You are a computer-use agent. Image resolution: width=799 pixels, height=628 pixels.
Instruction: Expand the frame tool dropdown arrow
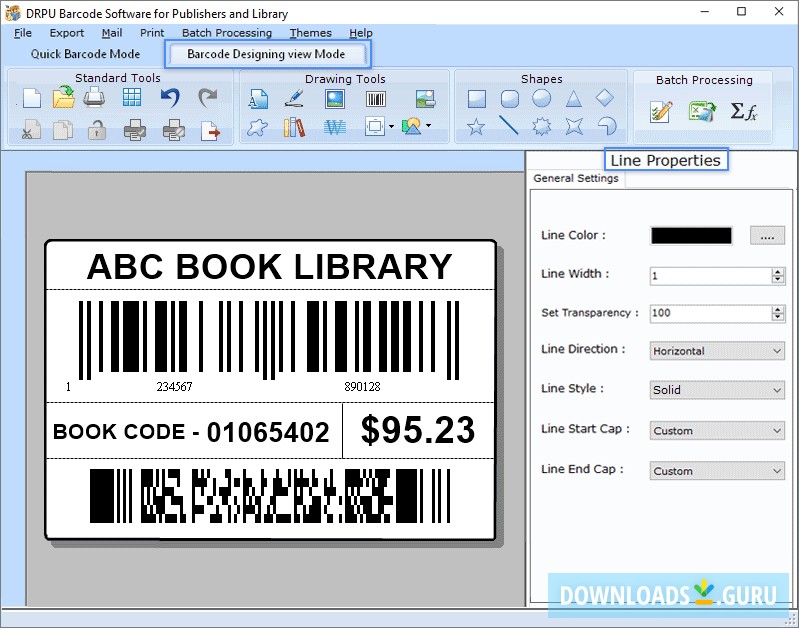(x=391, y=126)
